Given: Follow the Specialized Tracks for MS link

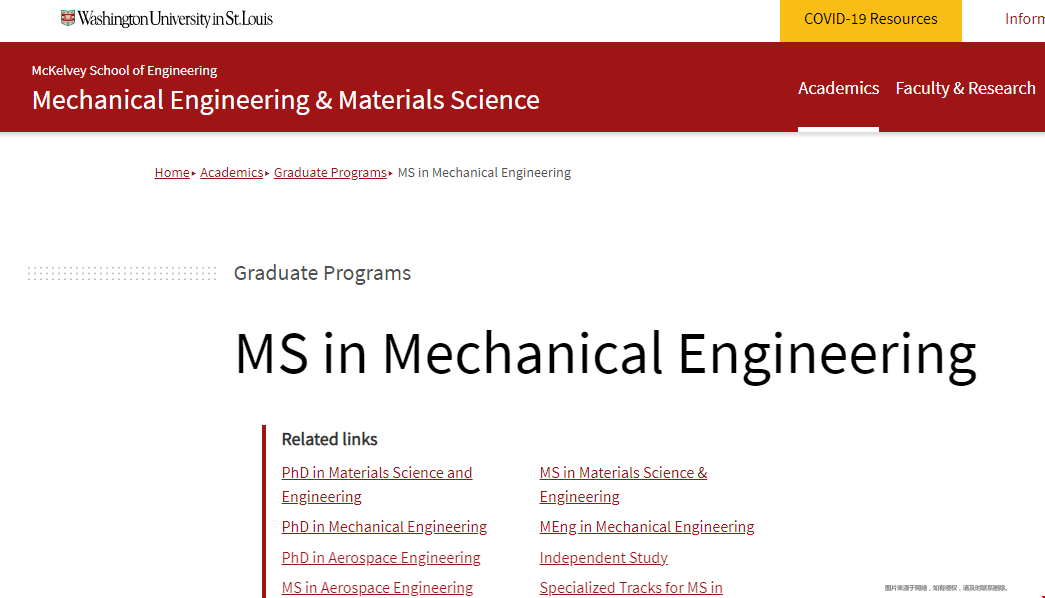Looking at the screenshot, I should tap(630, 587).
